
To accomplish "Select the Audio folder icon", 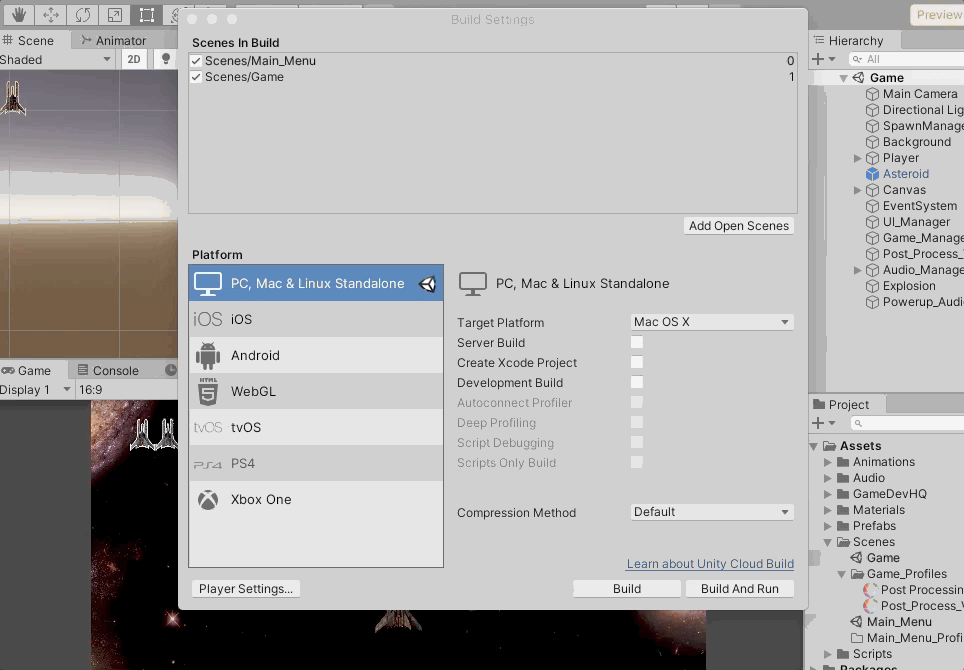I will tap(843, 478).
